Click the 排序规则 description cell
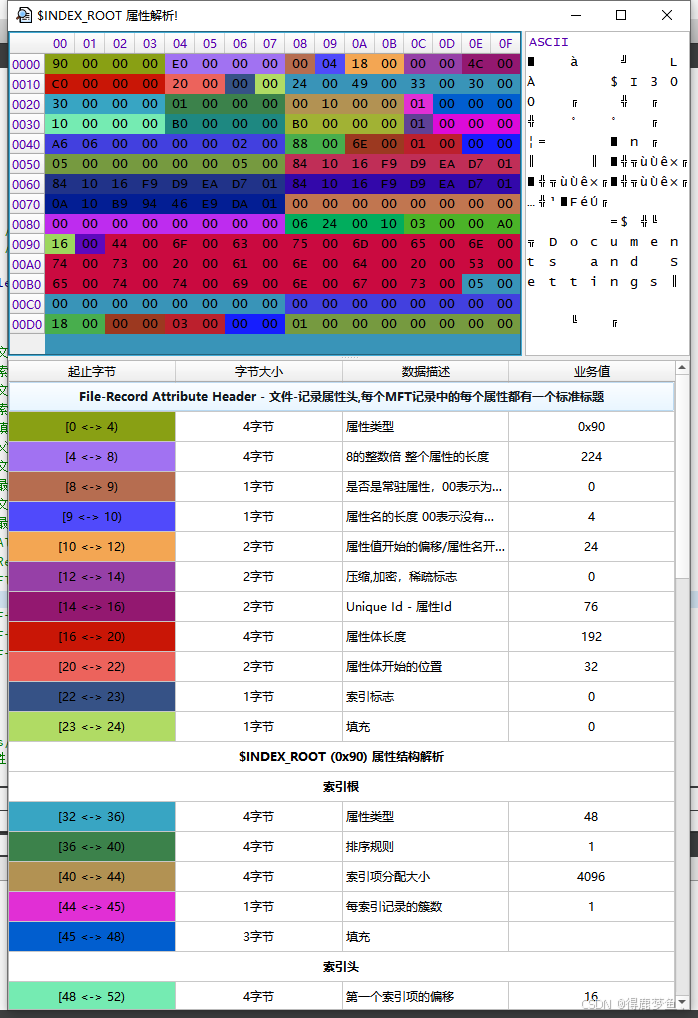This screenshot has width=698, height=1018. [x=425, y=847]
